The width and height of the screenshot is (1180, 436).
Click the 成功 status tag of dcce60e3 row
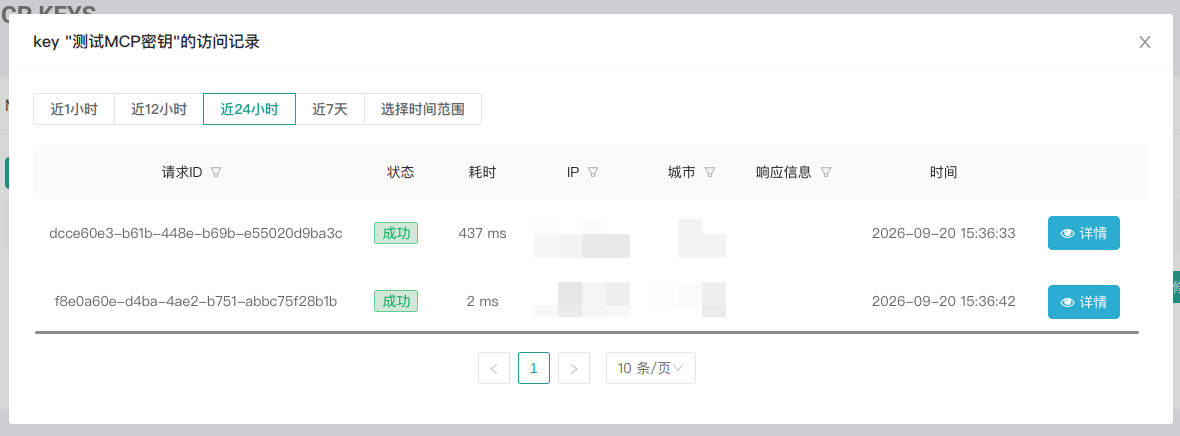coord(396,233)
